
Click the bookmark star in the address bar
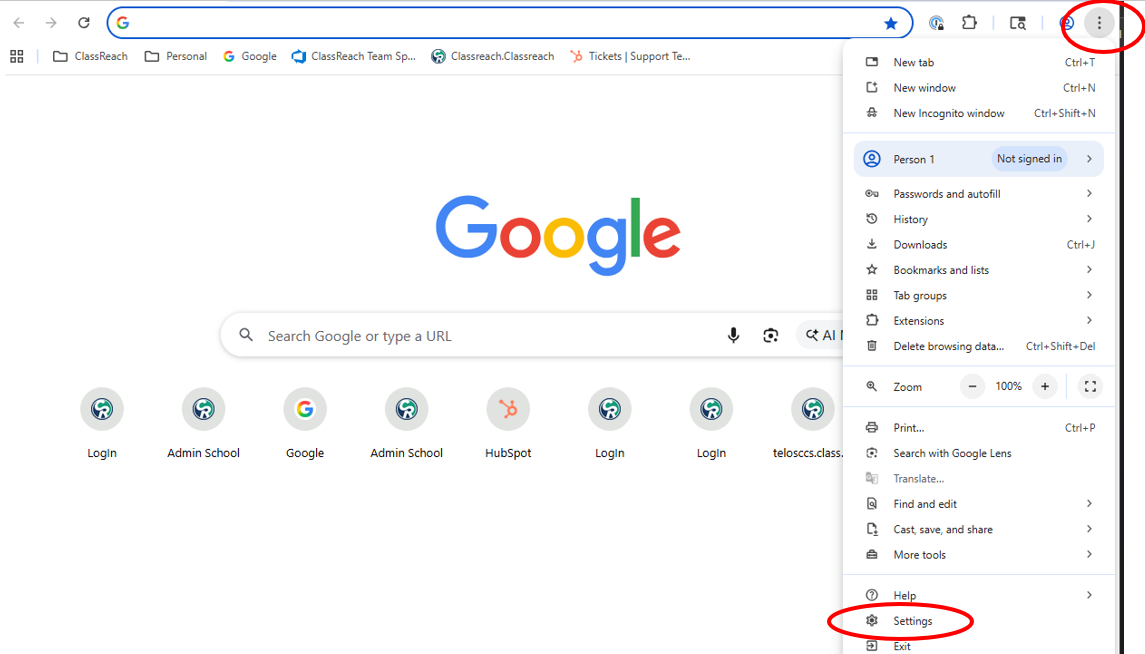click(889, 21)
